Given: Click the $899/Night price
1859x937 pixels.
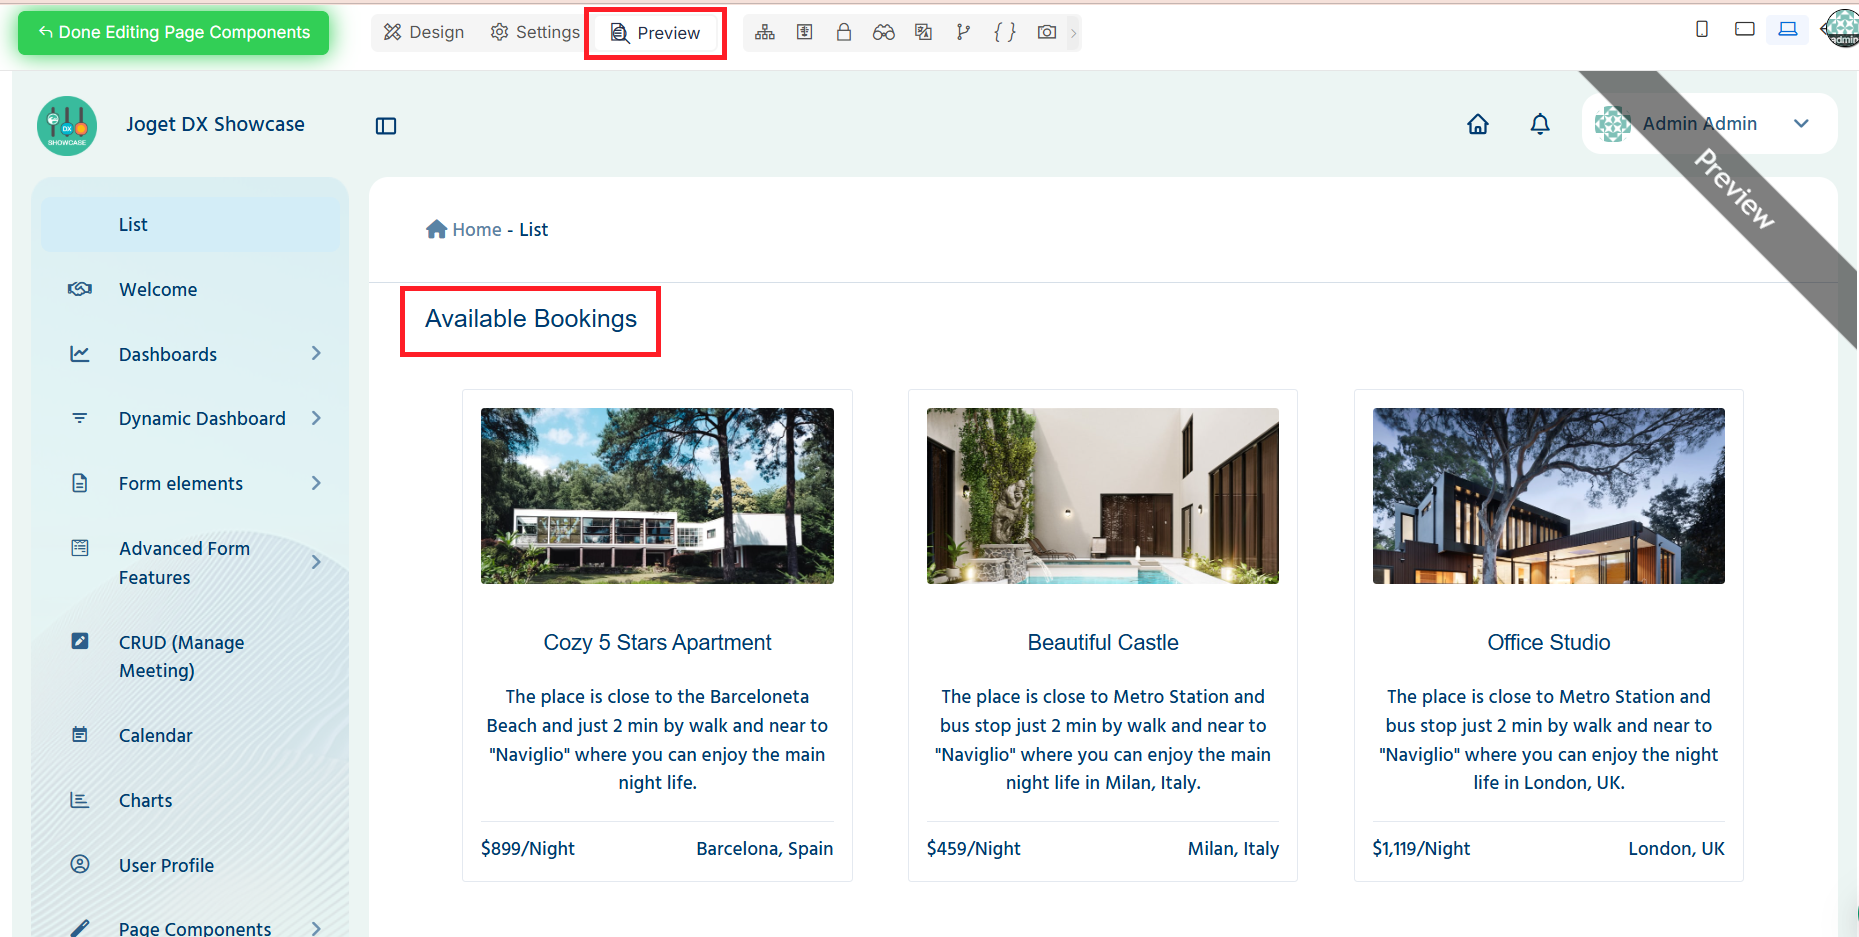Looking at the screenshot, I should 528,848.
